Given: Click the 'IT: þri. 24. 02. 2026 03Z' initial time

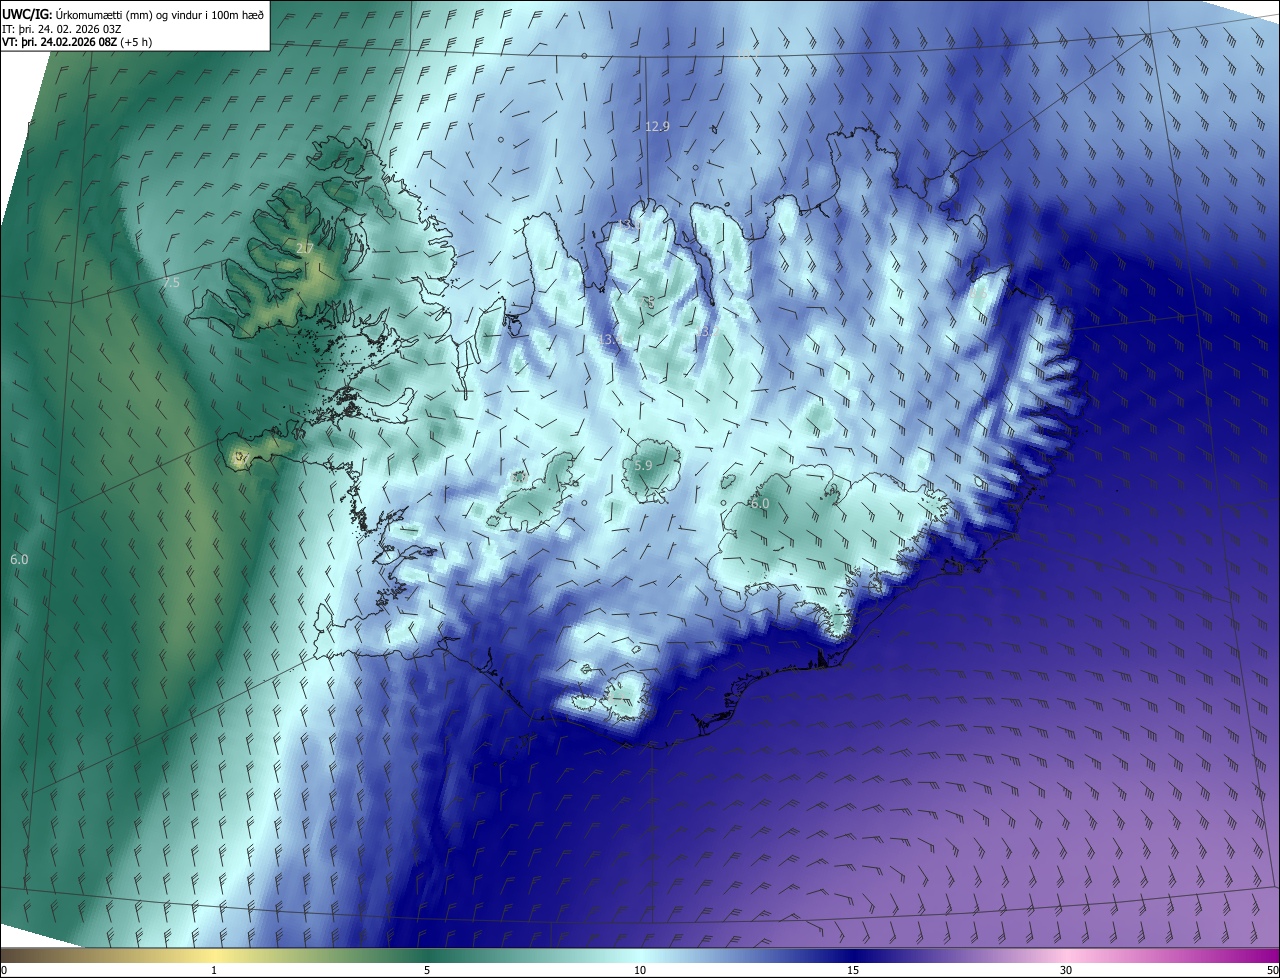Looking at the screenshot, I should click(x=62, y=29).
